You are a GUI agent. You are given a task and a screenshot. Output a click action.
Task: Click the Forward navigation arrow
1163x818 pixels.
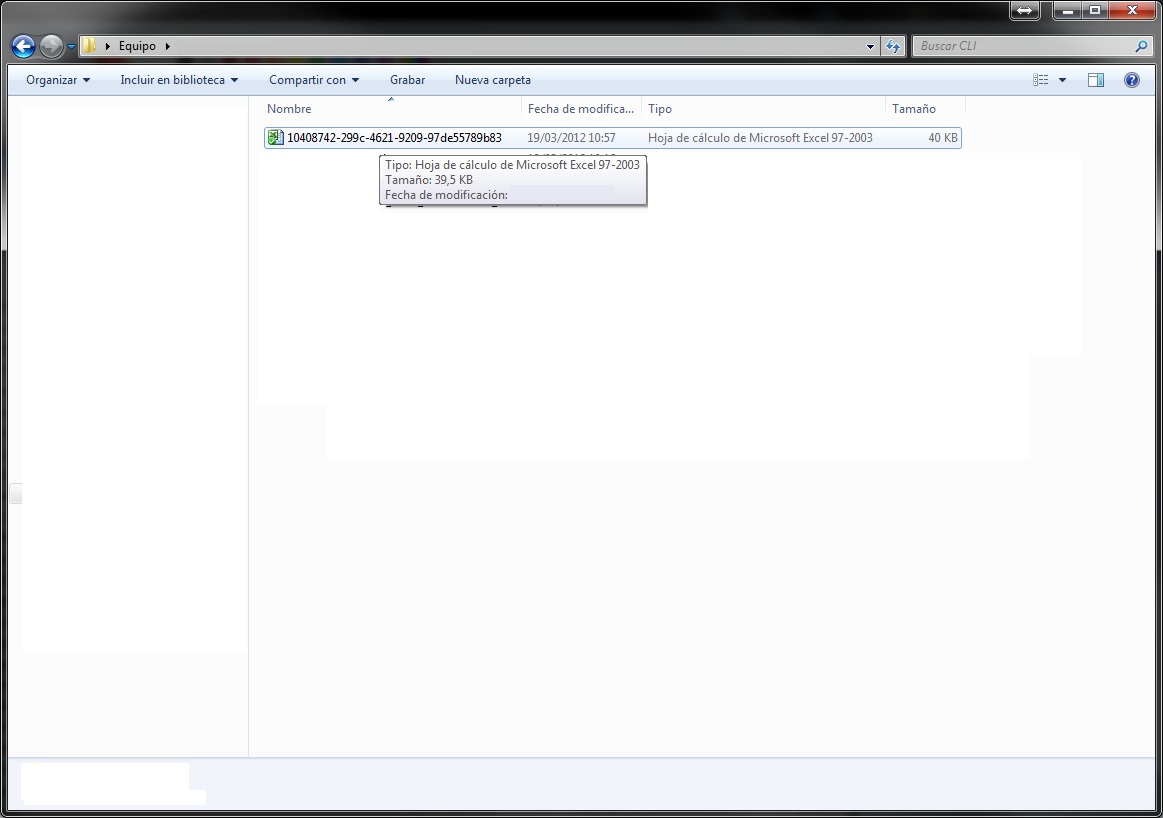pos(51,46)
